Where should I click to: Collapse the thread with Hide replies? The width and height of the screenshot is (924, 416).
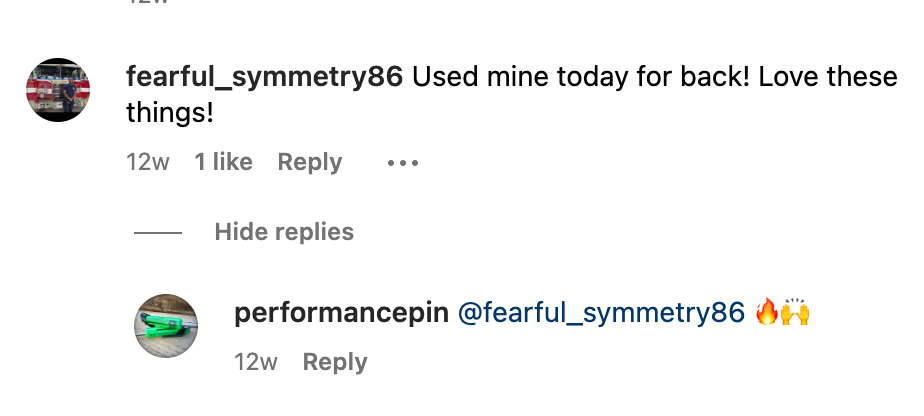pyautogui.click(x=284, y=232)
